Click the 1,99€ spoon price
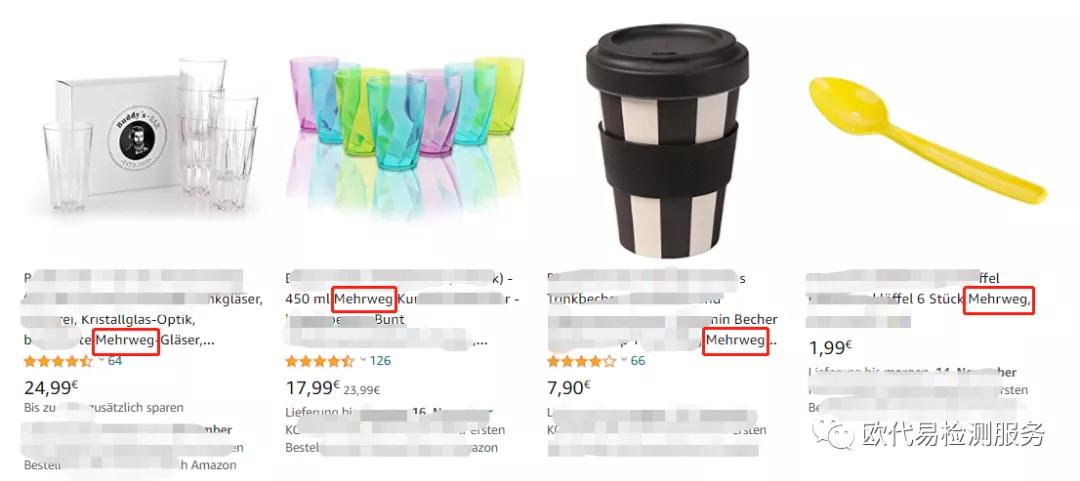The height and width of the screenshot is (481, 1080). click(x=830, y=346)
